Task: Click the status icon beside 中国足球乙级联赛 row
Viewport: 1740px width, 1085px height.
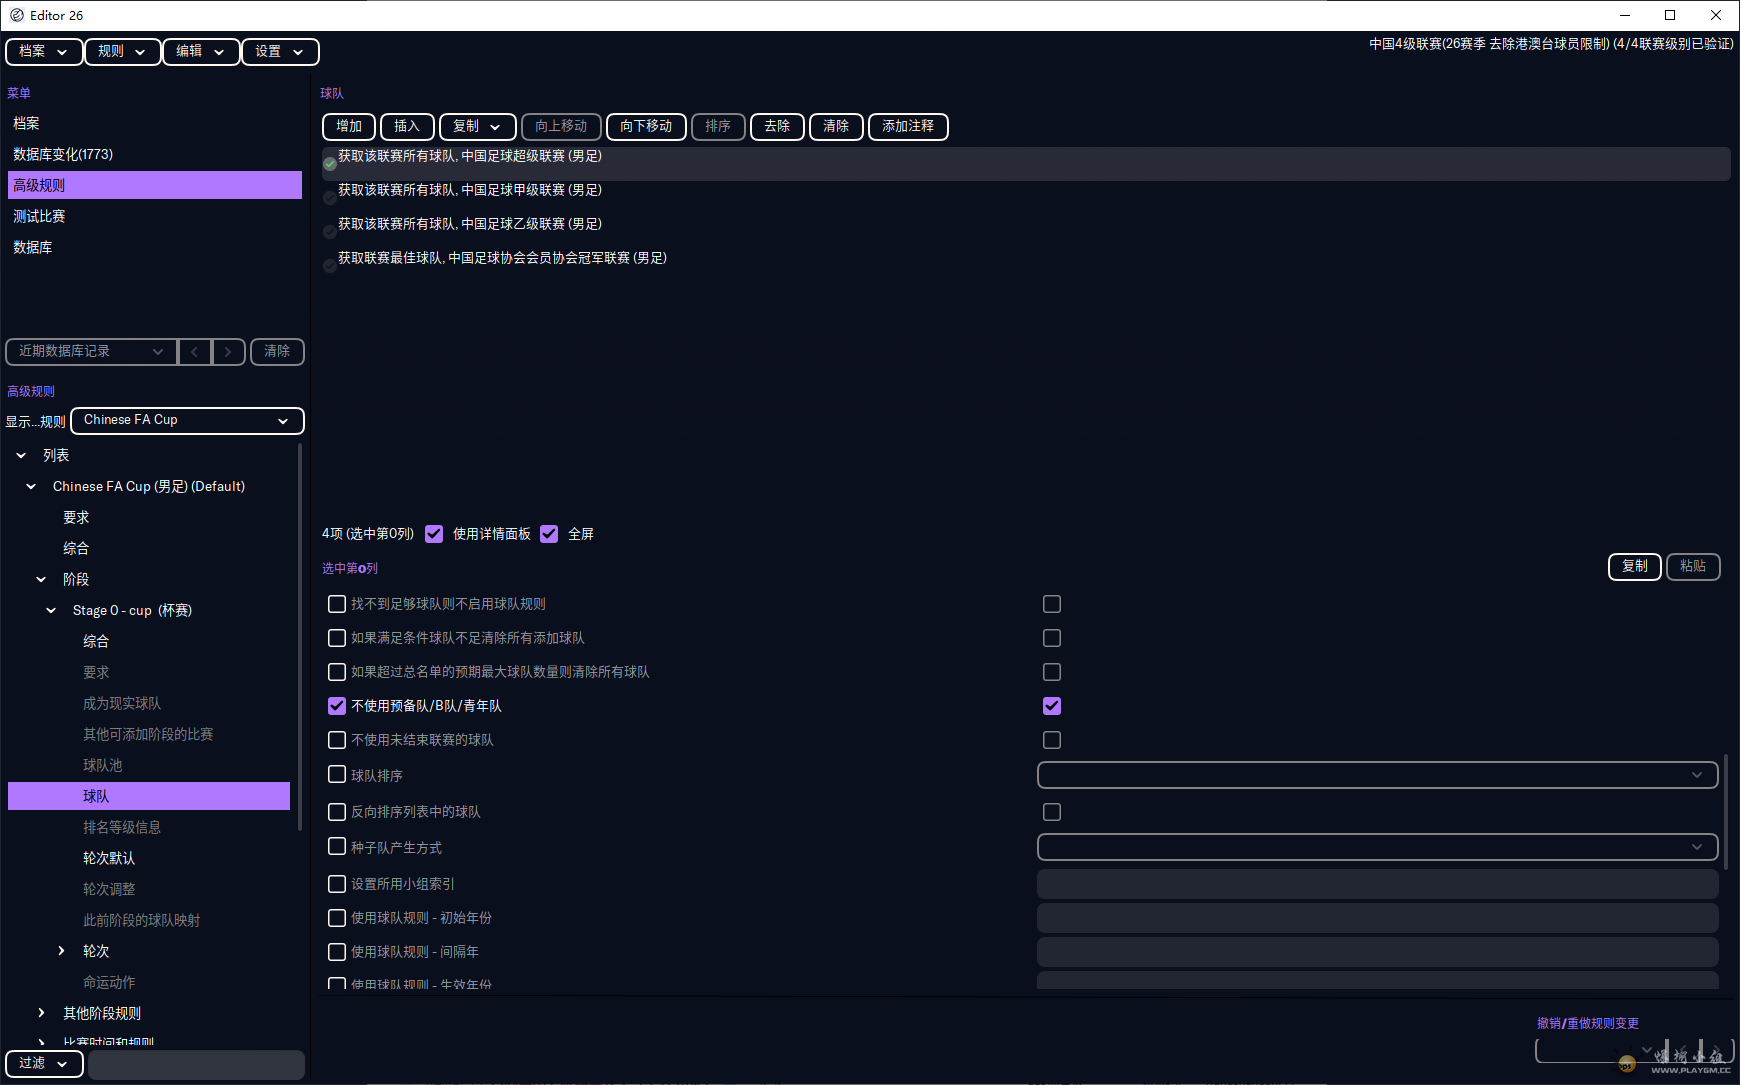Action: [x=330, y=232]
